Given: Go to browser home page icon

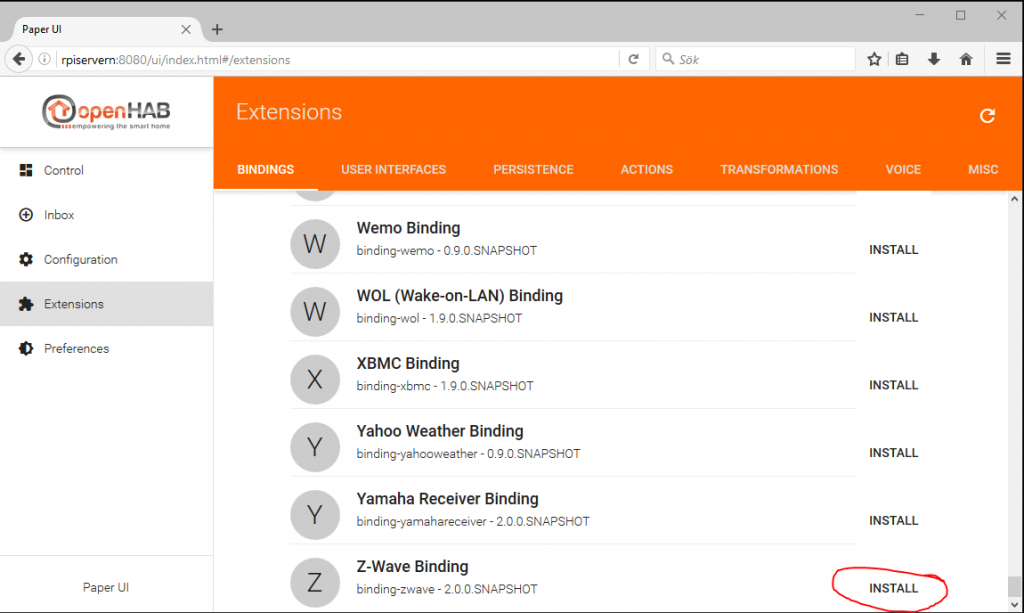Looking at the screenshot, I should click(966, 59).
